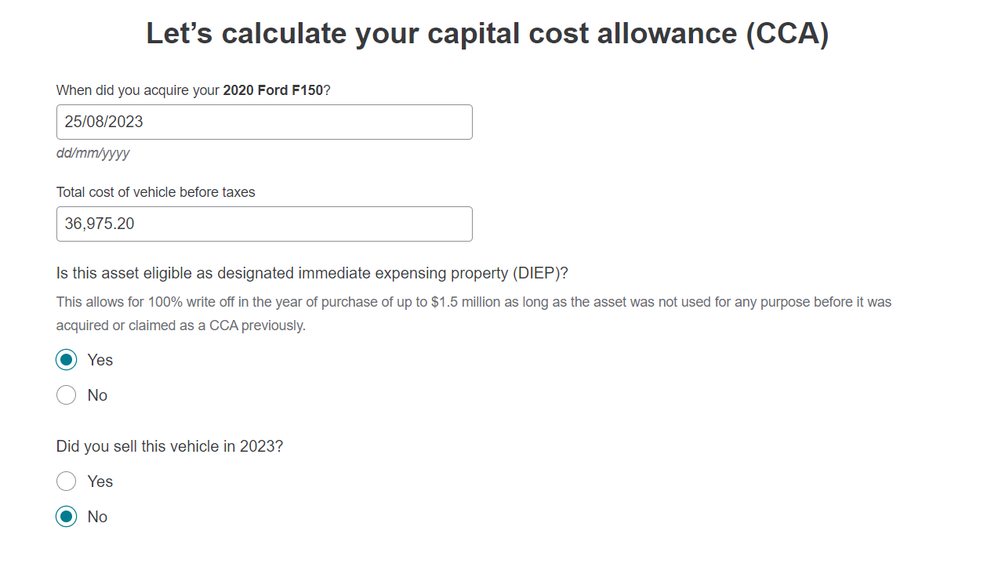Click the 'No' label under the sell vehicle question

point(97,517)
